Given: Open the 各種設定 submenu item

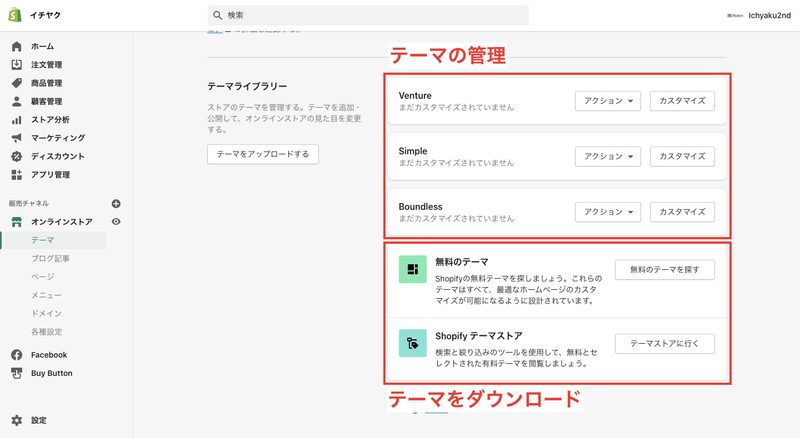Looking at the screenshot, I should [x=46, y=332].
